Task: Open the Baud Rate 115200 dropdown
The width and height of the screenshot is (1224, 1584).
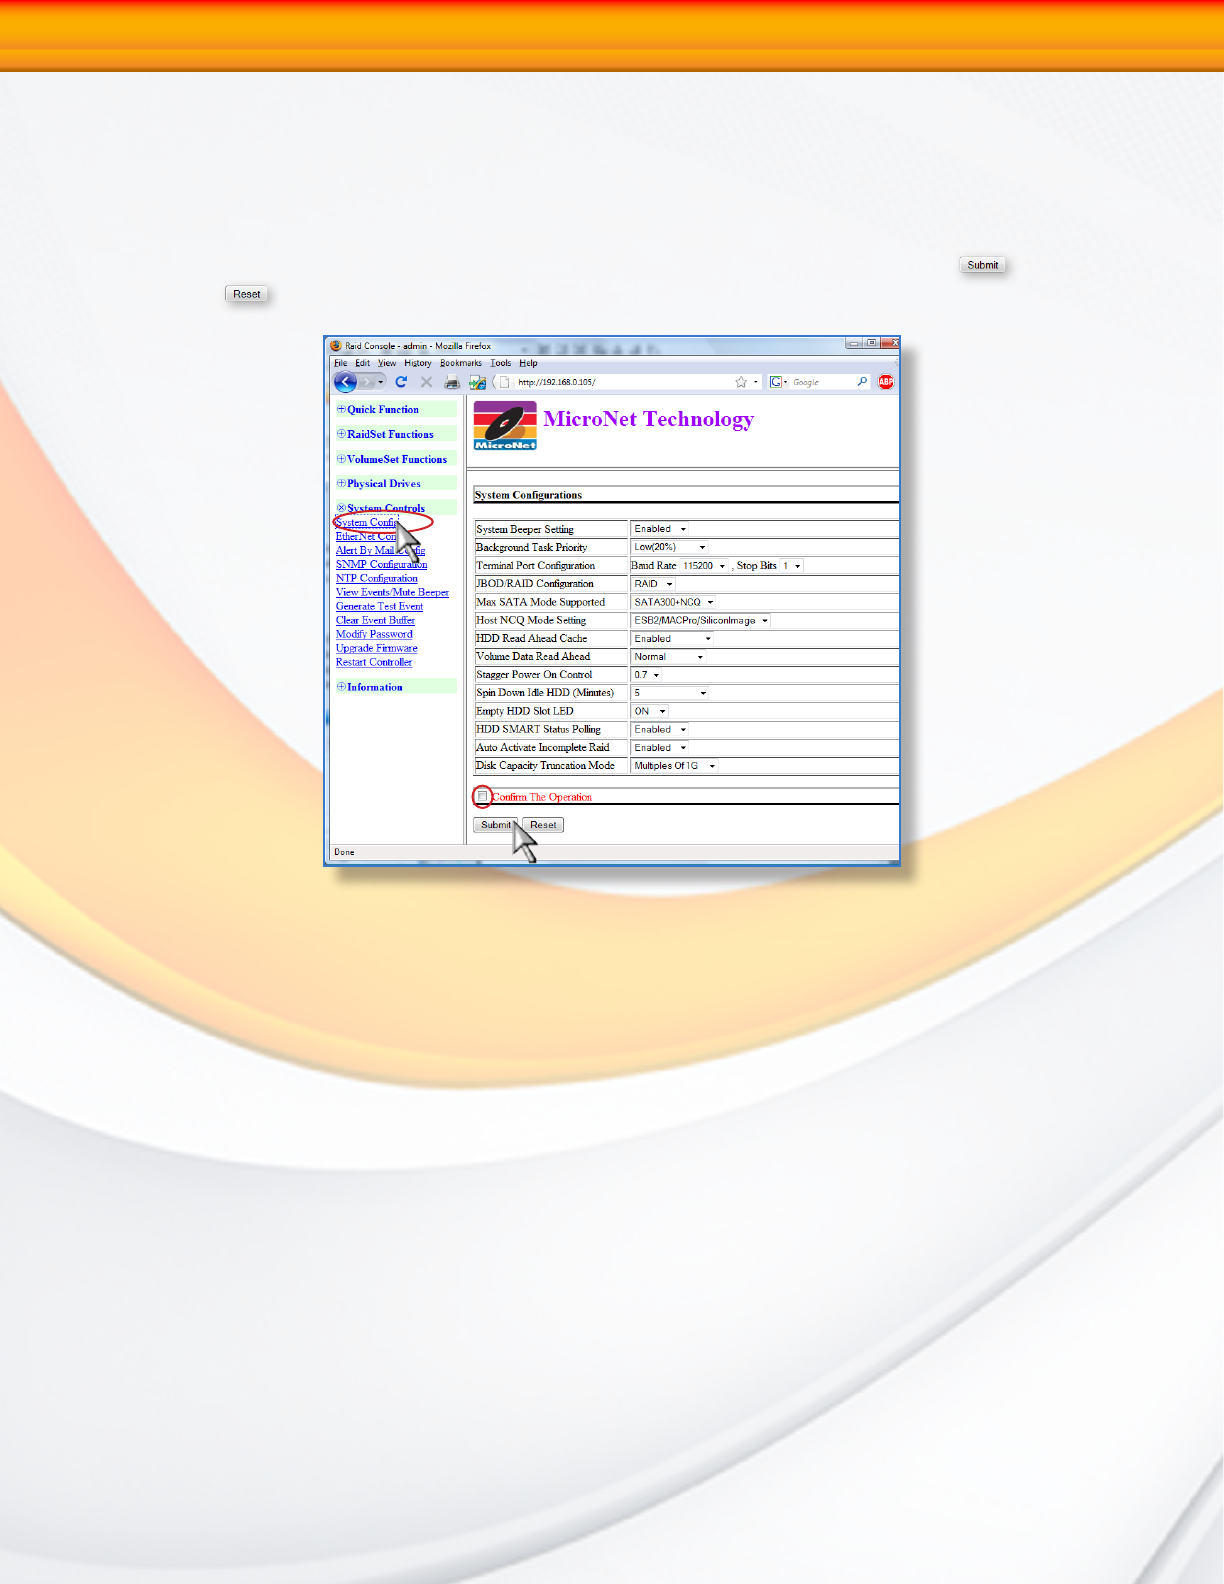Action: pyautogui.click(x=704, y=566)
